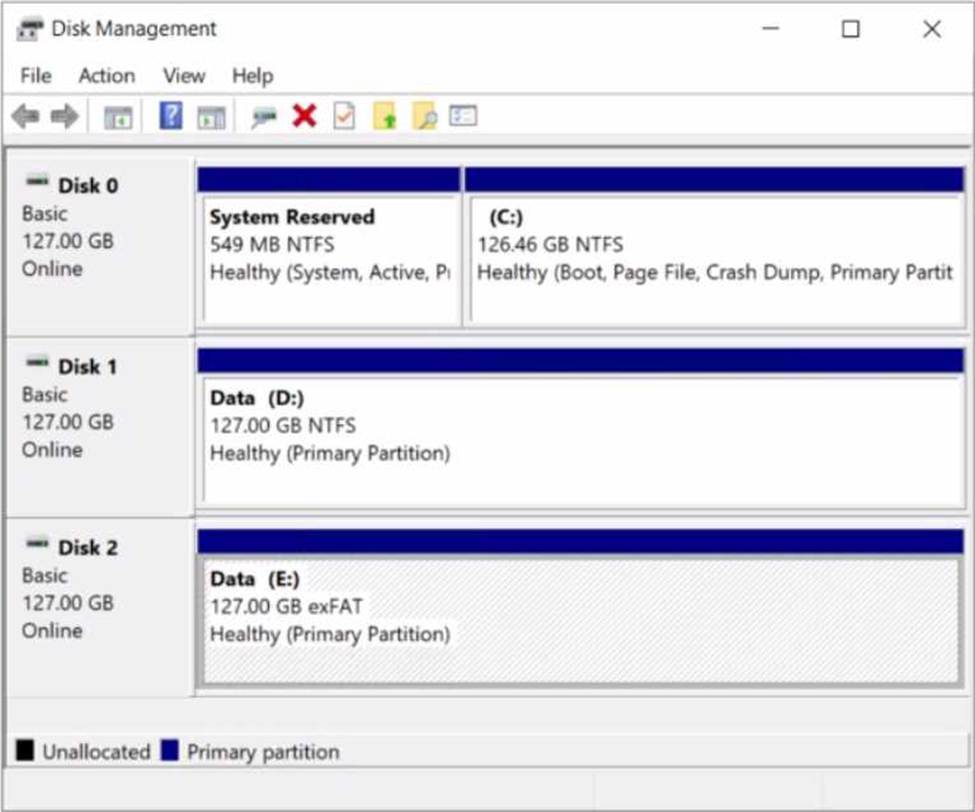The width and height of the screenshot is (975, 812).
Task: Click the settings list icon in toolbar
Action: (x=463, y=116)
